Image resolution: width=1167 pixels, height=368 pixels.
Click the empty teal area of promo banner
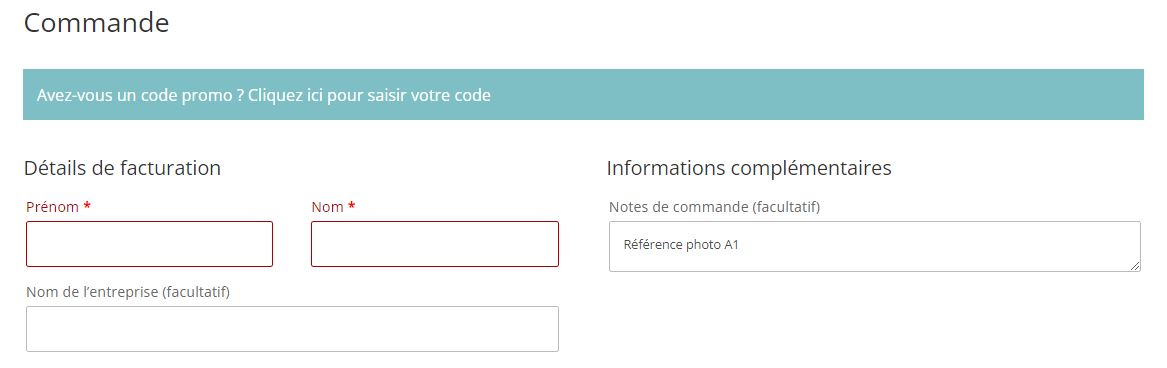[819, 95]
